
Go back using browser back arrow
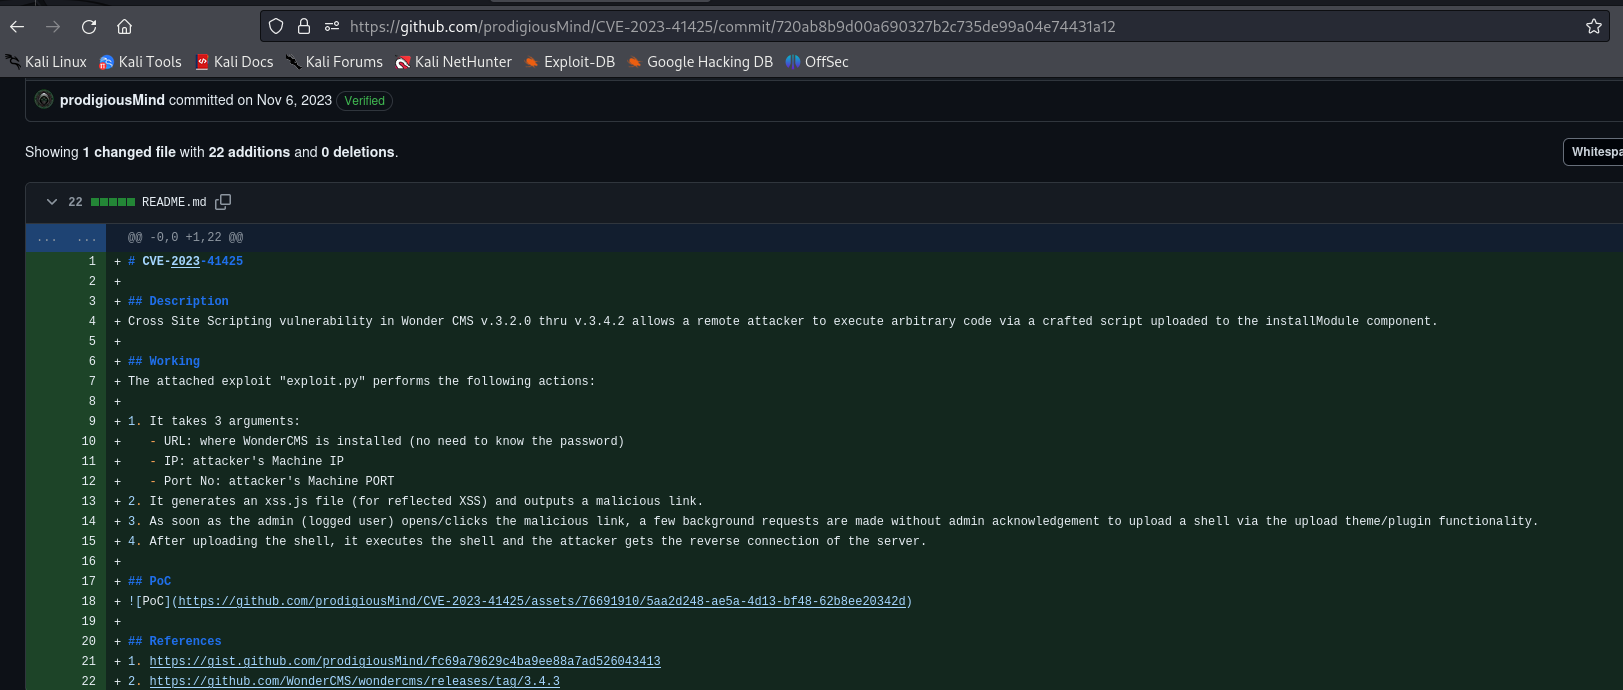click(x=17, y=27)
